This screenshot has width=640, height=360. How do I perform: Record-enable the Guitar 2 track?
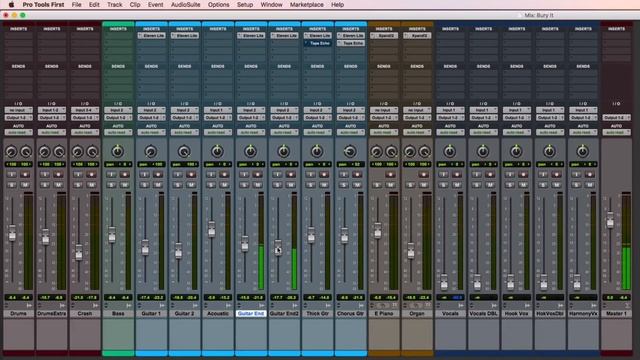pyautogui.click(x=191, y=175)
